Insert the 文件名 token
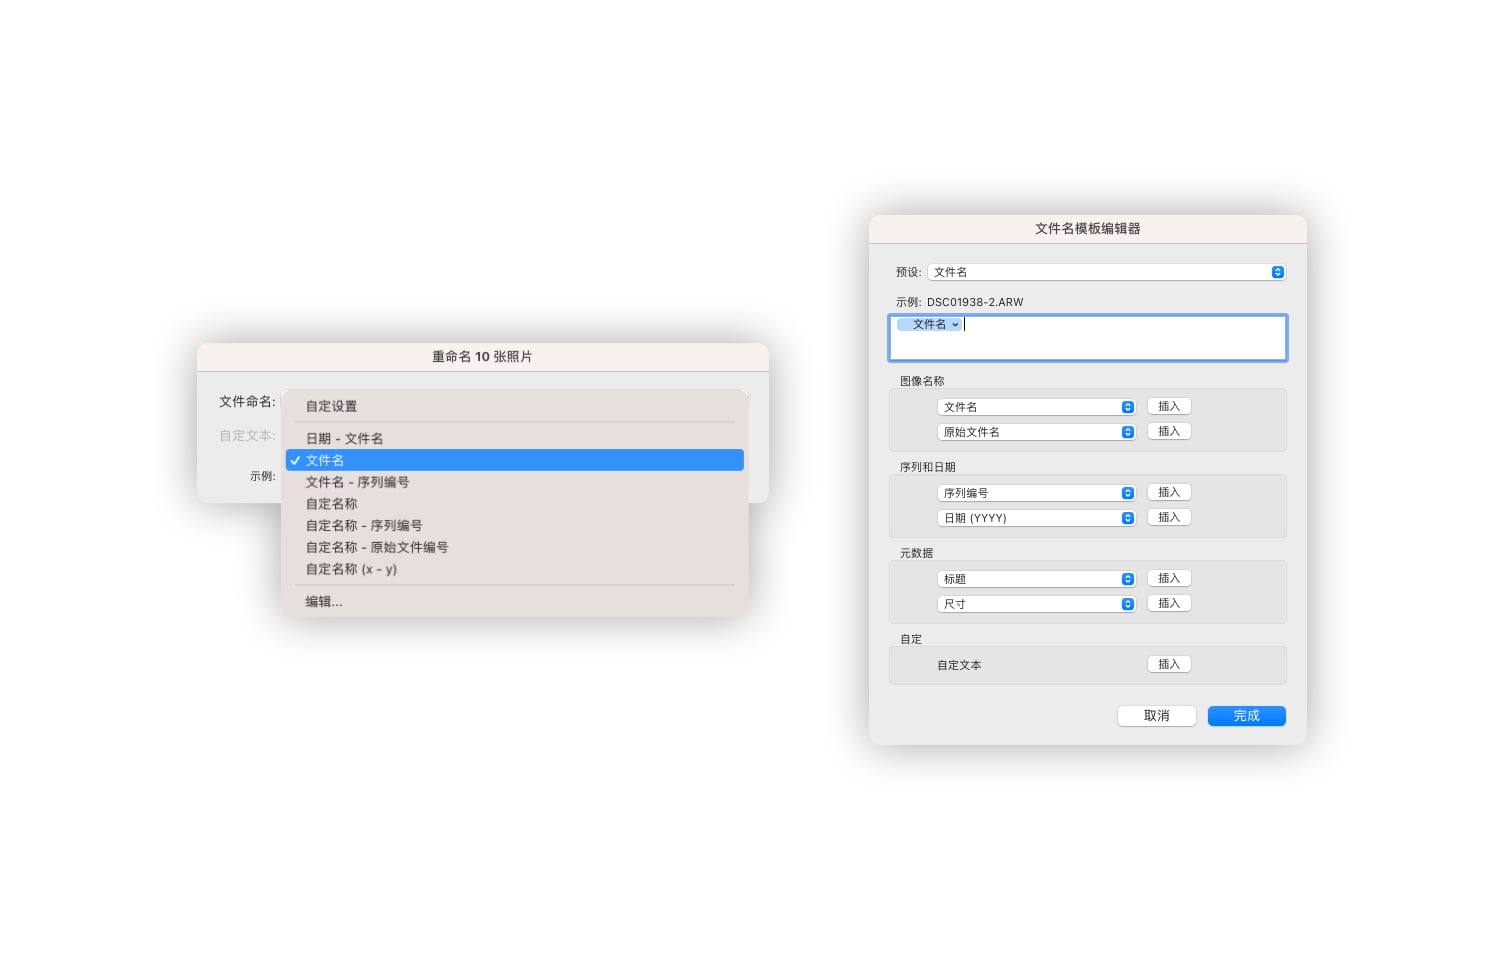The height and width of the screenshot is (960, 1504). (1168, 405)
